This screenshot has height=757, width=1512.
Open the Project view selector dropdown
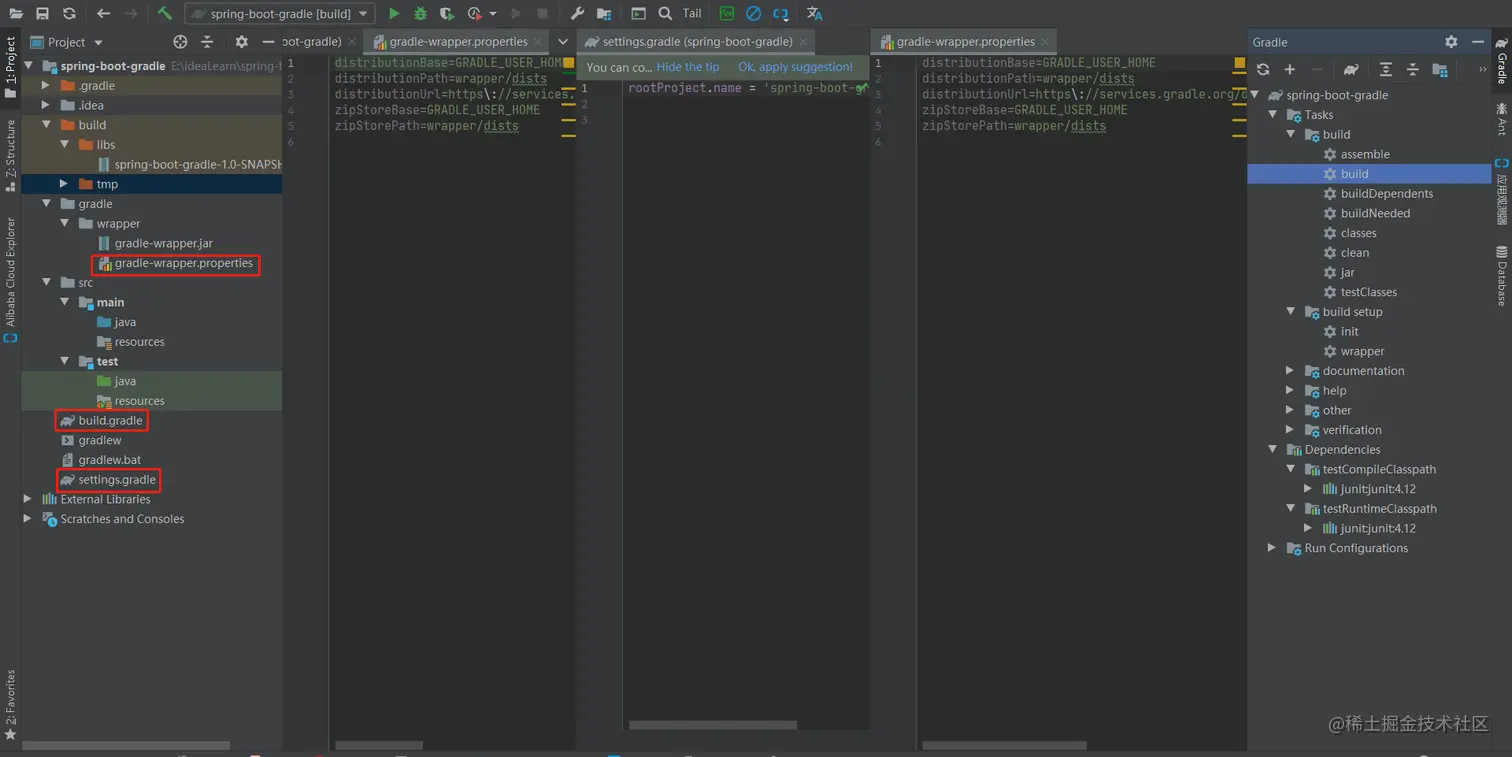pos(67,42)
